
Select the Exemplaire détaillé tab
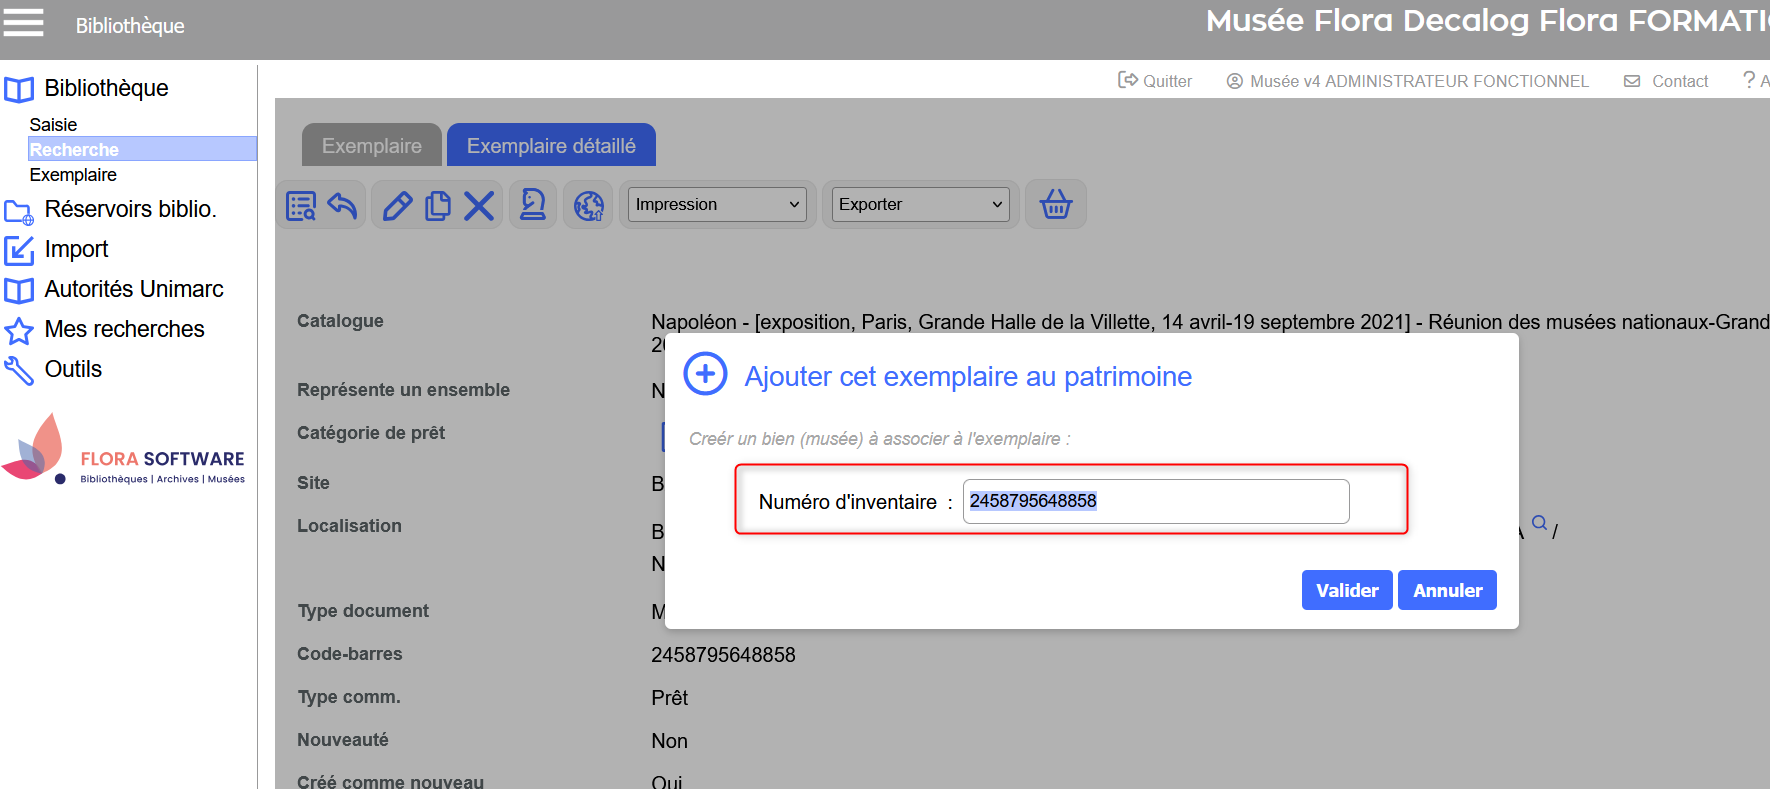pos(551,146)
